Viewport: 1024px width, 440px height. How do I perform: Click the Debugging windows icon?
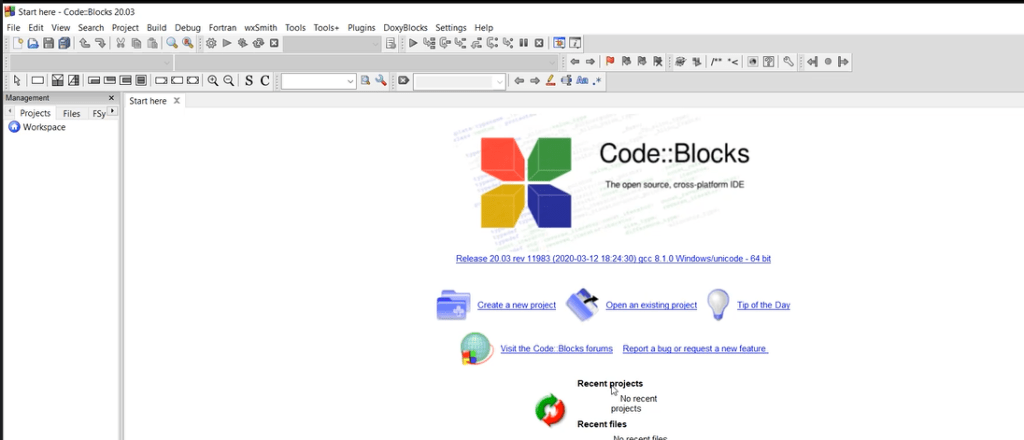559,43
